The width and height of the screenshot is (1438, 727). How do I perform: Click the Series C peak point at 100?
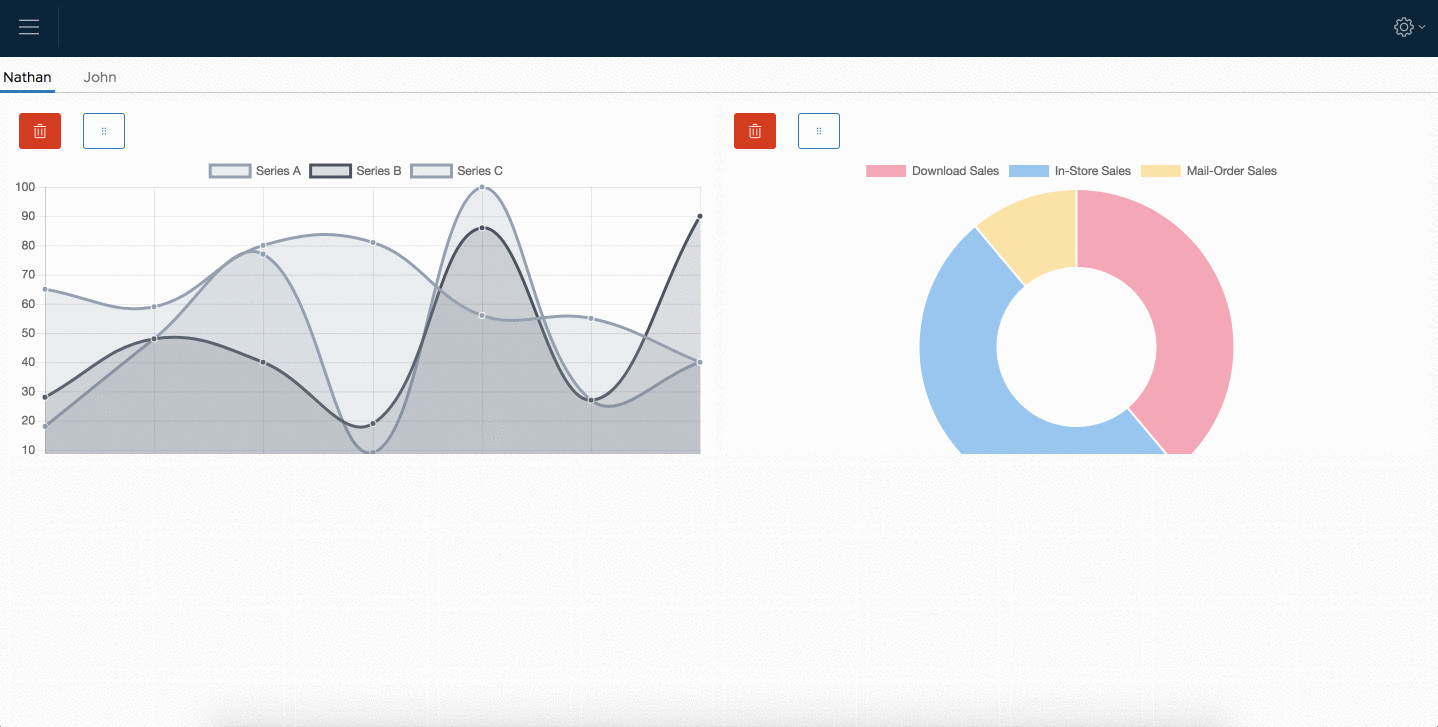point(482,187)
